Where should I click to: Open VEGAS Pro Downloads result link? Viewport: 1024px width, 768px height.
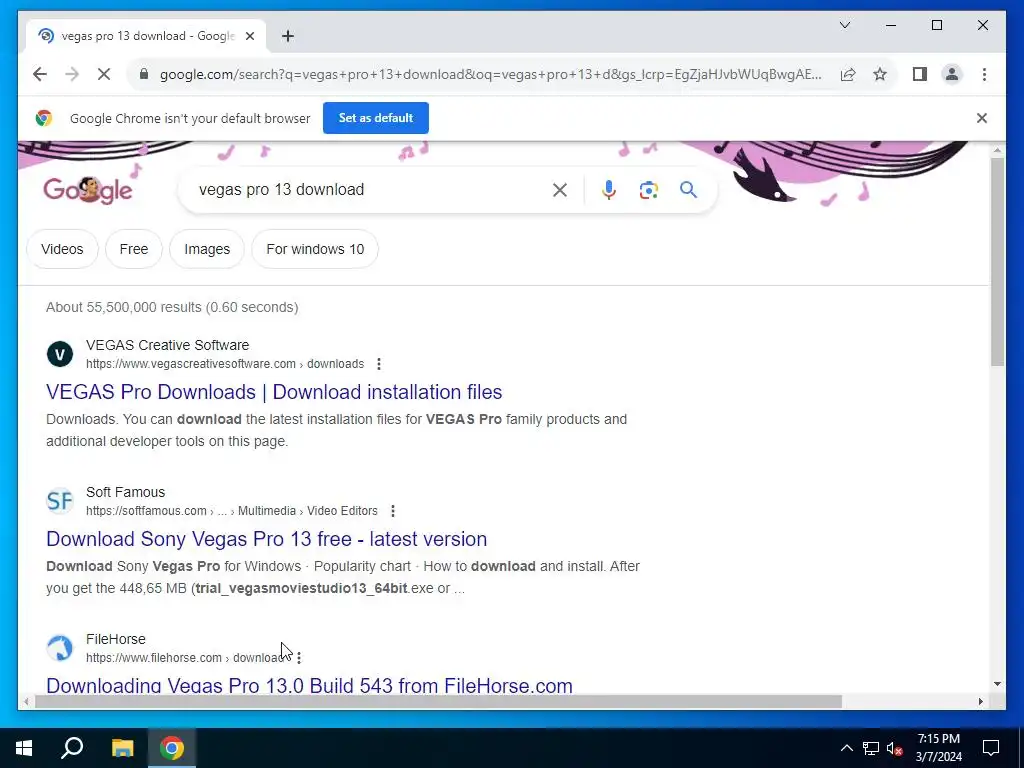[274, 392]
